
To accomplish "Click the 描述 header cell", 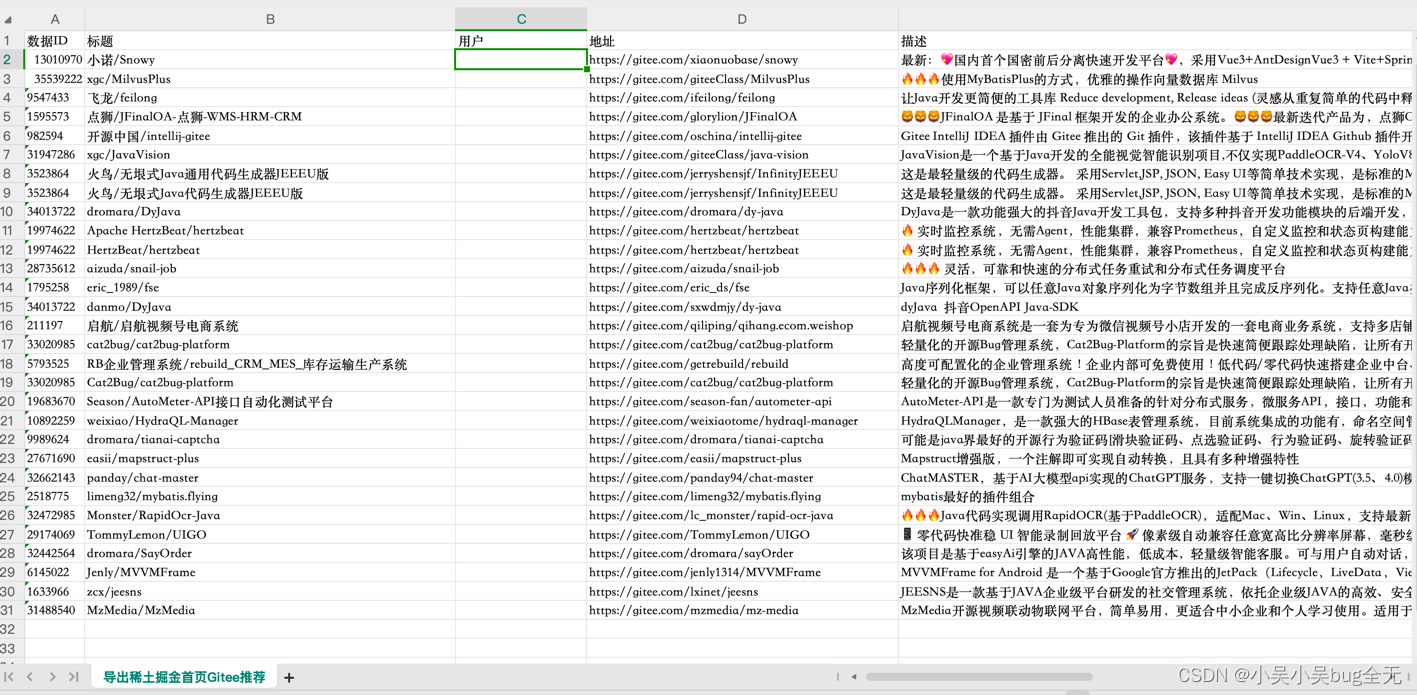I will point(1157,41).
